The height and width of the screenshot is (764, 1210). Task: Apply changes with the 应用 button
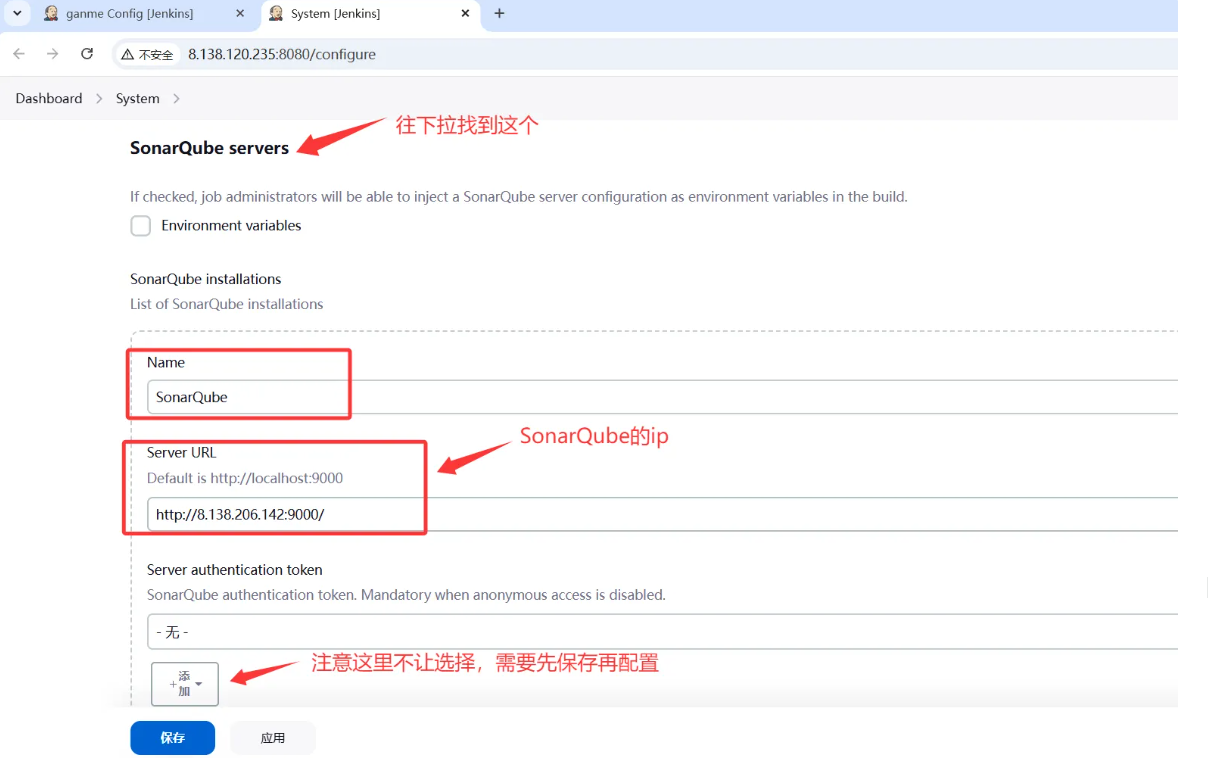click(x=273, y=738)
